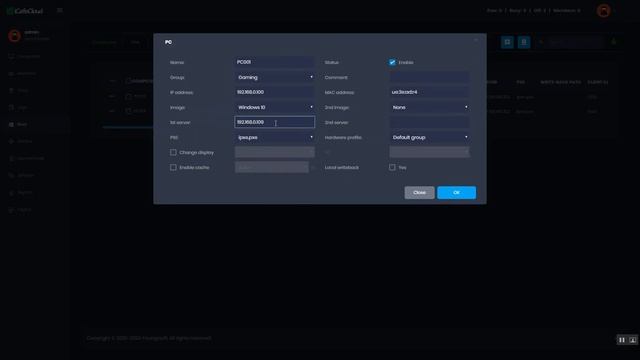Image resolution: width=640 pixels, height=360 pixels.
Task: Enable the Change display checkbox
Action: coord(173,152)
